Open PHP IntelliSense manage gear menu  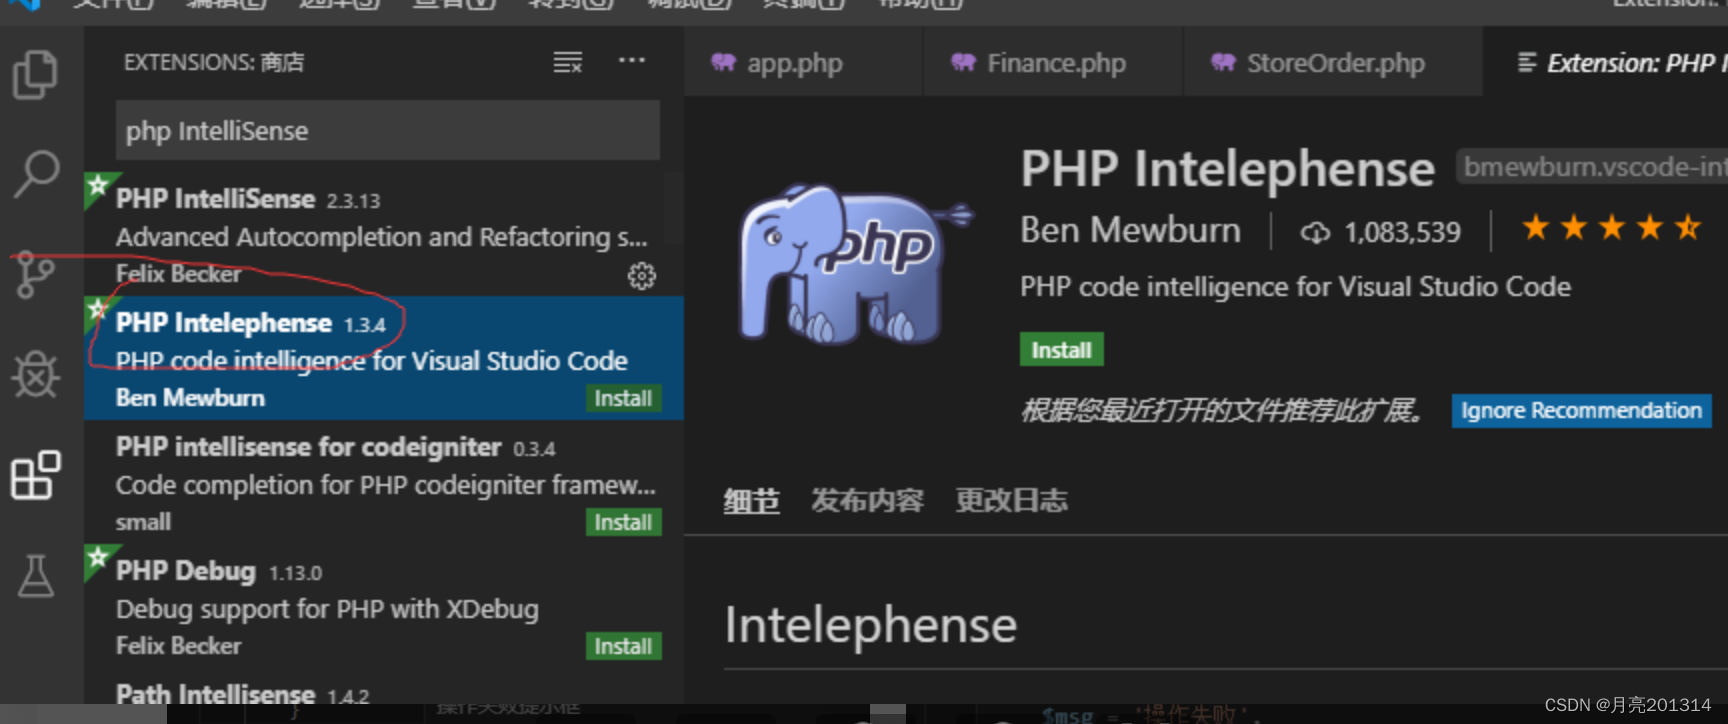click(x=641, y=276)
